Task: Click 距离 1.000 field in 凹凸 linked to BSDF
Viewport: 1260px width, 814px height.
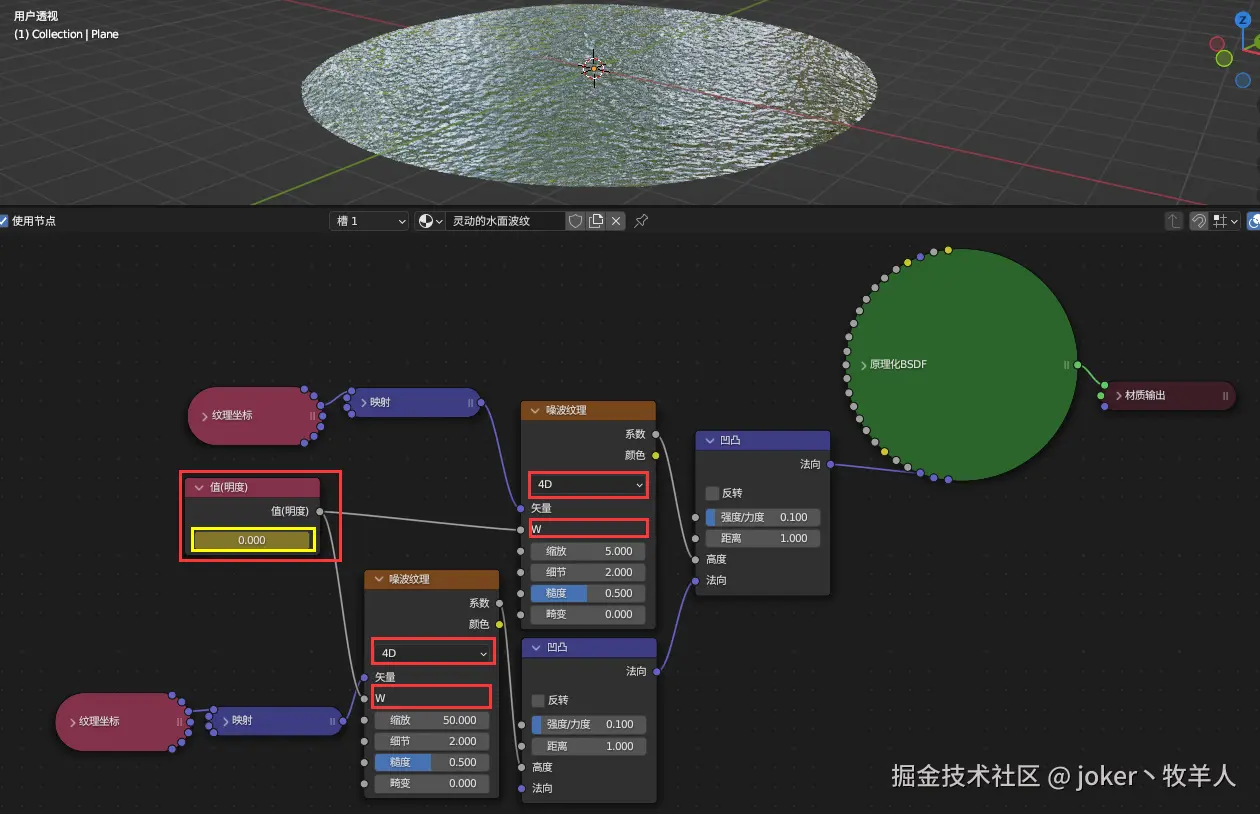Action: [763, 538]
